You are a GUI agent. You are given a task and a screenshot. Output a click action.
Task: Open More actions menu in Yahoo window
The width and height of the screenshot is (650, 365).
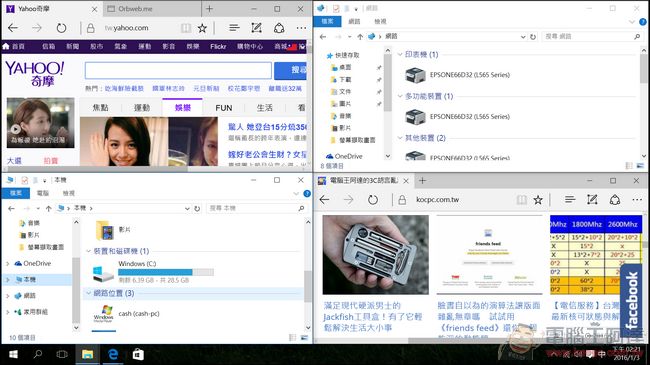pos(301,28)
